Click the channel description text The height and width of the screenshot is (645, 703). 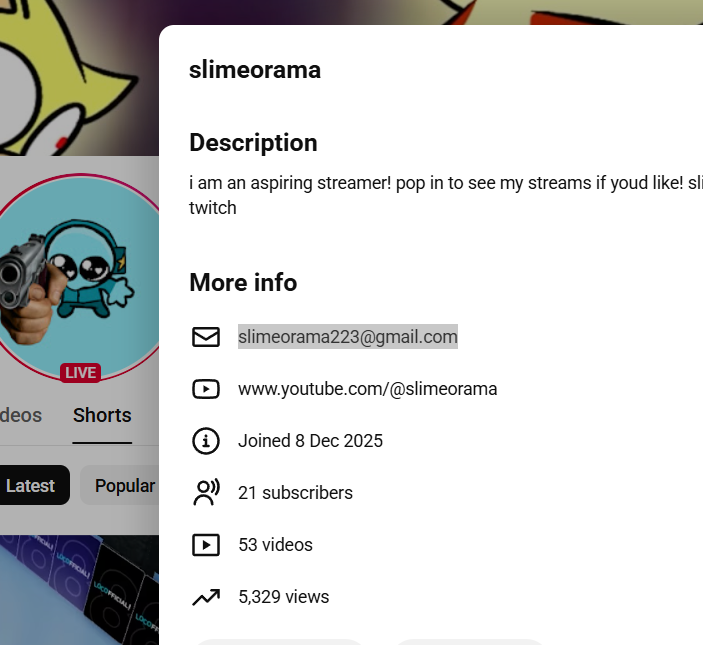click(446, 195)
